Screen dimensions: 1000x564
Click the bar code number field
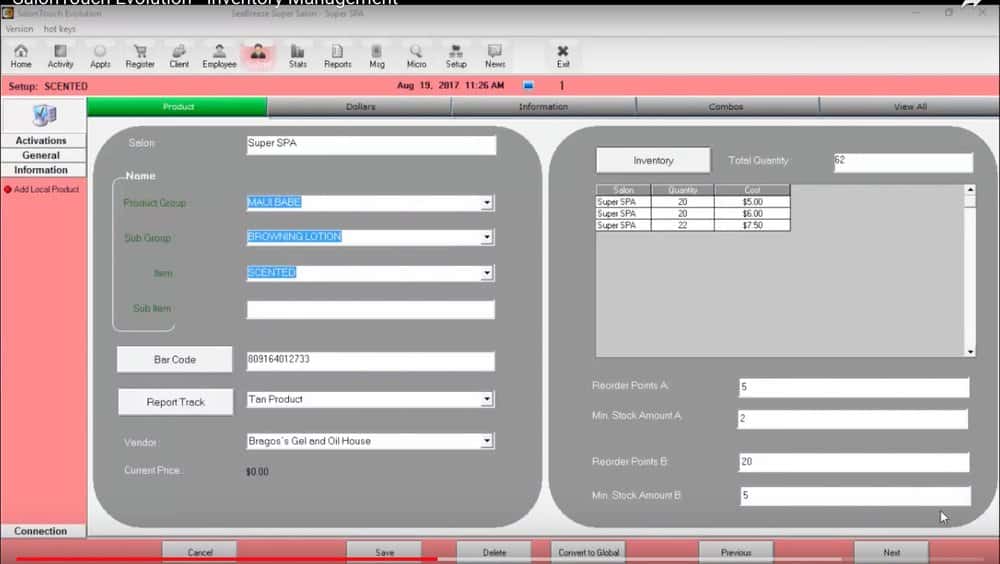(x=371, y=361)
